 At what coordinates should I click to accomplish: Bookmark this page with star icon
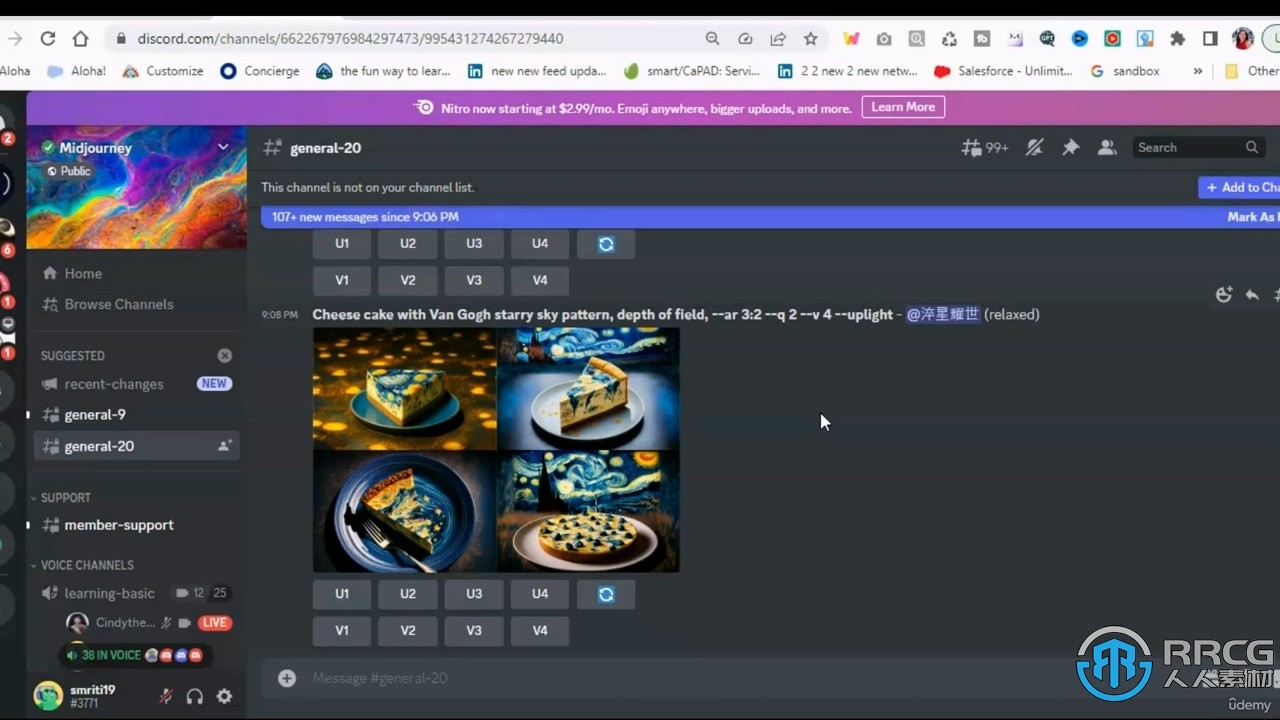(811, 38)
